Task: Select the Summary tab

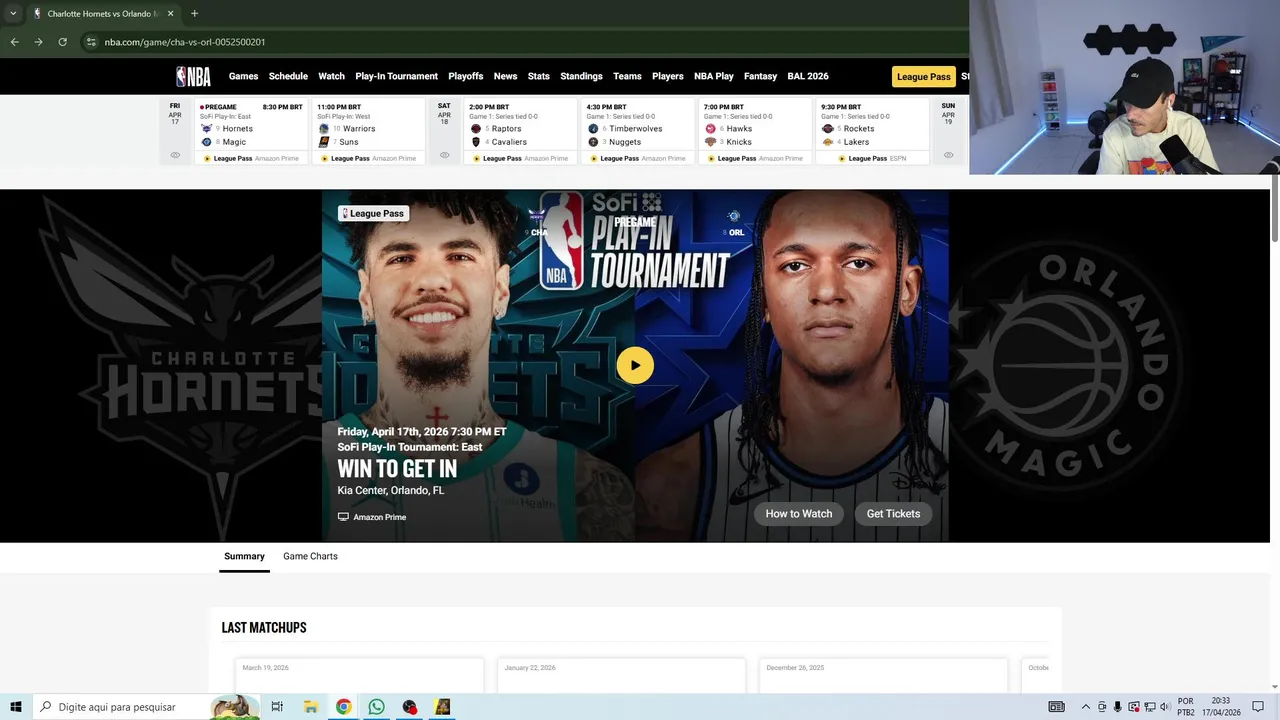Action: click(244, 556)
